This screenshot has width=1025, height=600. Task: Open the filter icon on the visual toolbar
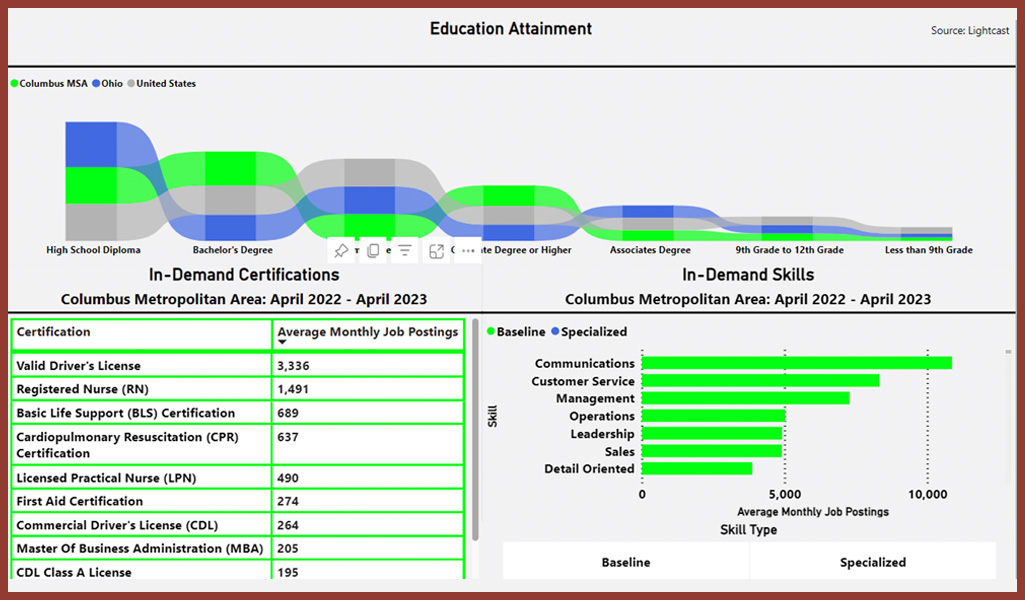(x=405, y=250)
